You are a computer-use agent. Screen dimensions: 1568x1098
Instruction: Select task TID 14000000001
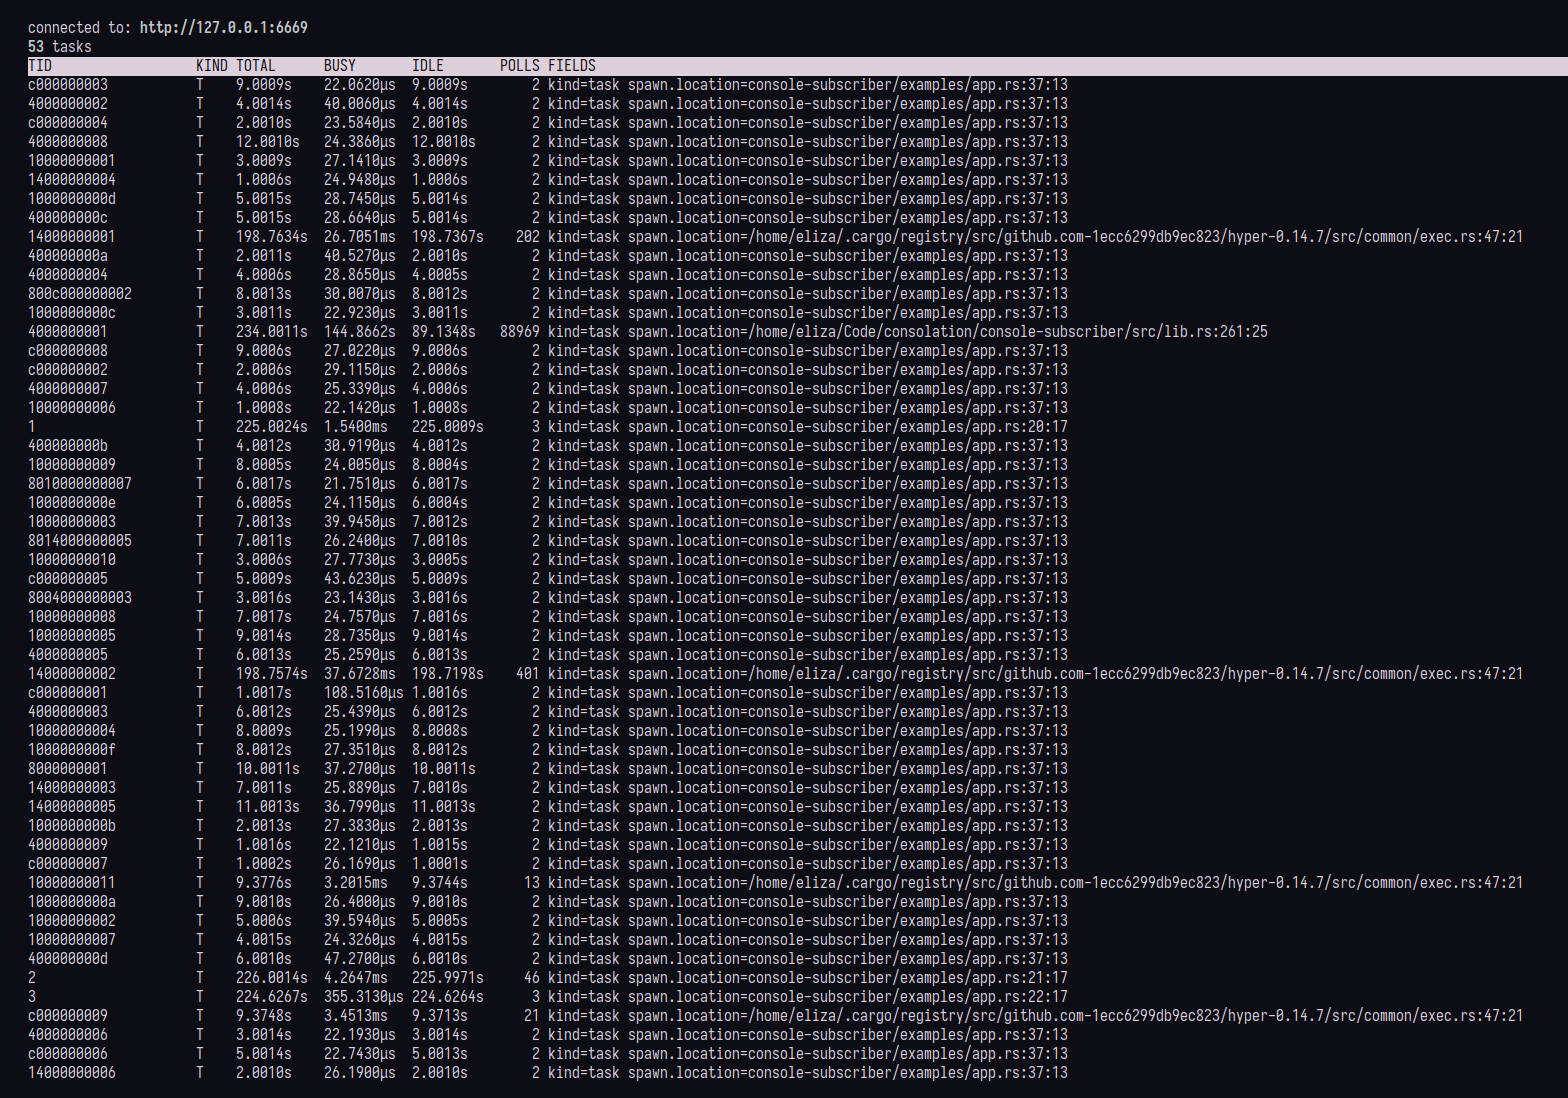[x=72, y=237]
